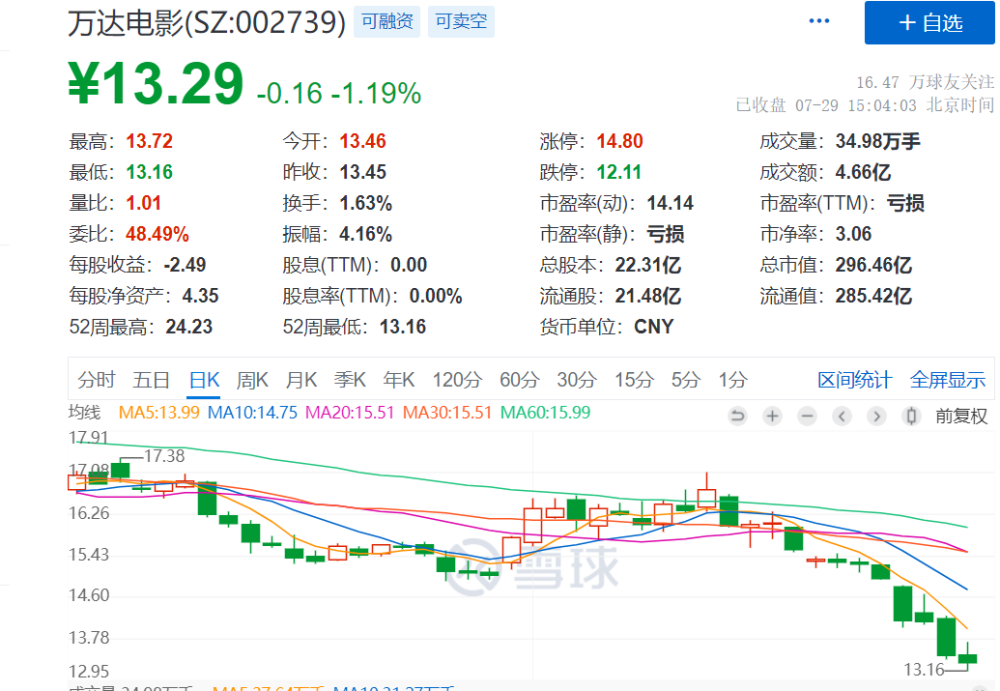Click the stock title 万达电影(SZ:002739)

tap(207, 23)
